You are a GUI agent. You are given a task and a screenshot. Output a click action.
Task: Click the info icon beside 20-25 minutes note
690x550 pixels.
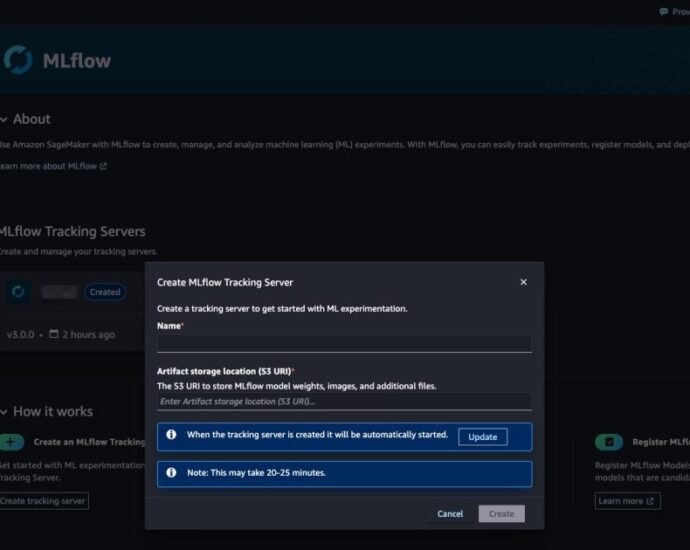pyautogui.click(x=171, y=473)
